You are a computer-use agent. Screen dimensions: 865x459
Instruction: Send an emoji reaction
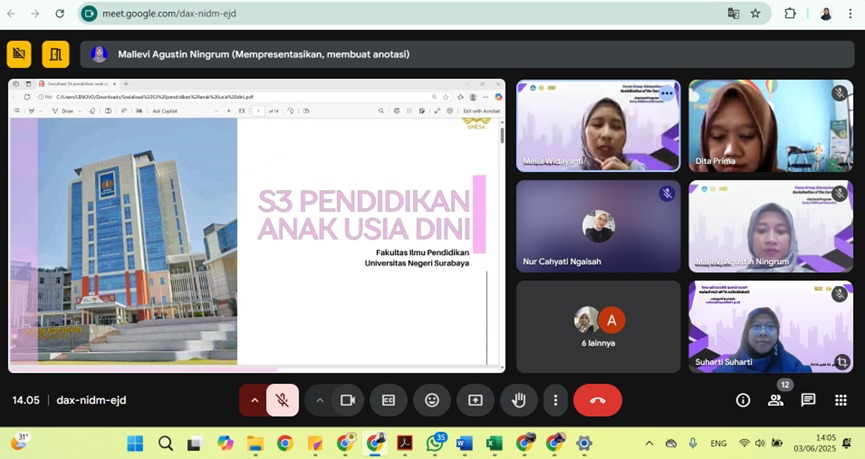pyautogui.click(x=432, y=400)
